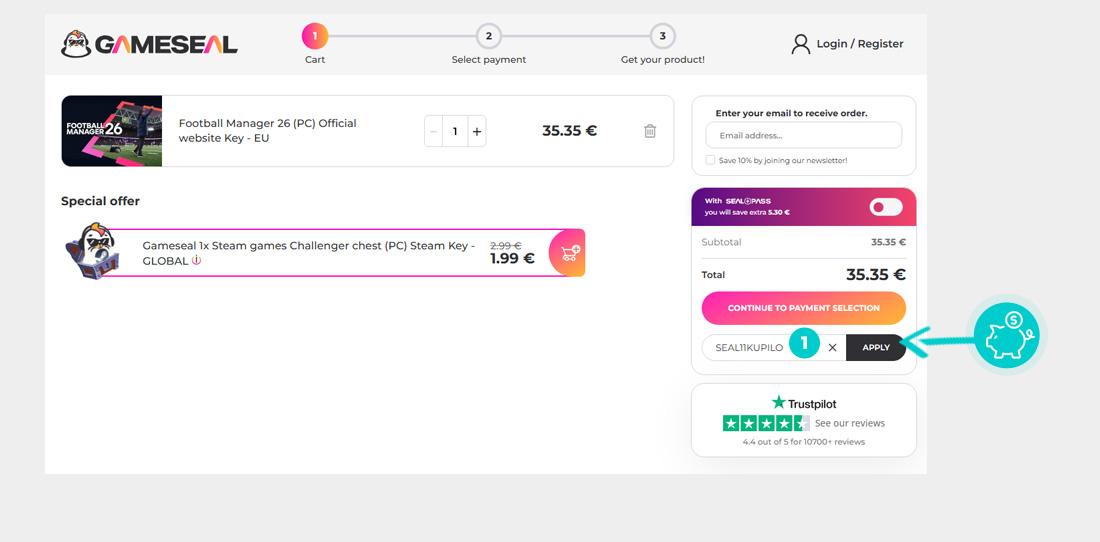Click the Email address input field
The height and width of the screenshot is (542, 1100).
[803, 135]
